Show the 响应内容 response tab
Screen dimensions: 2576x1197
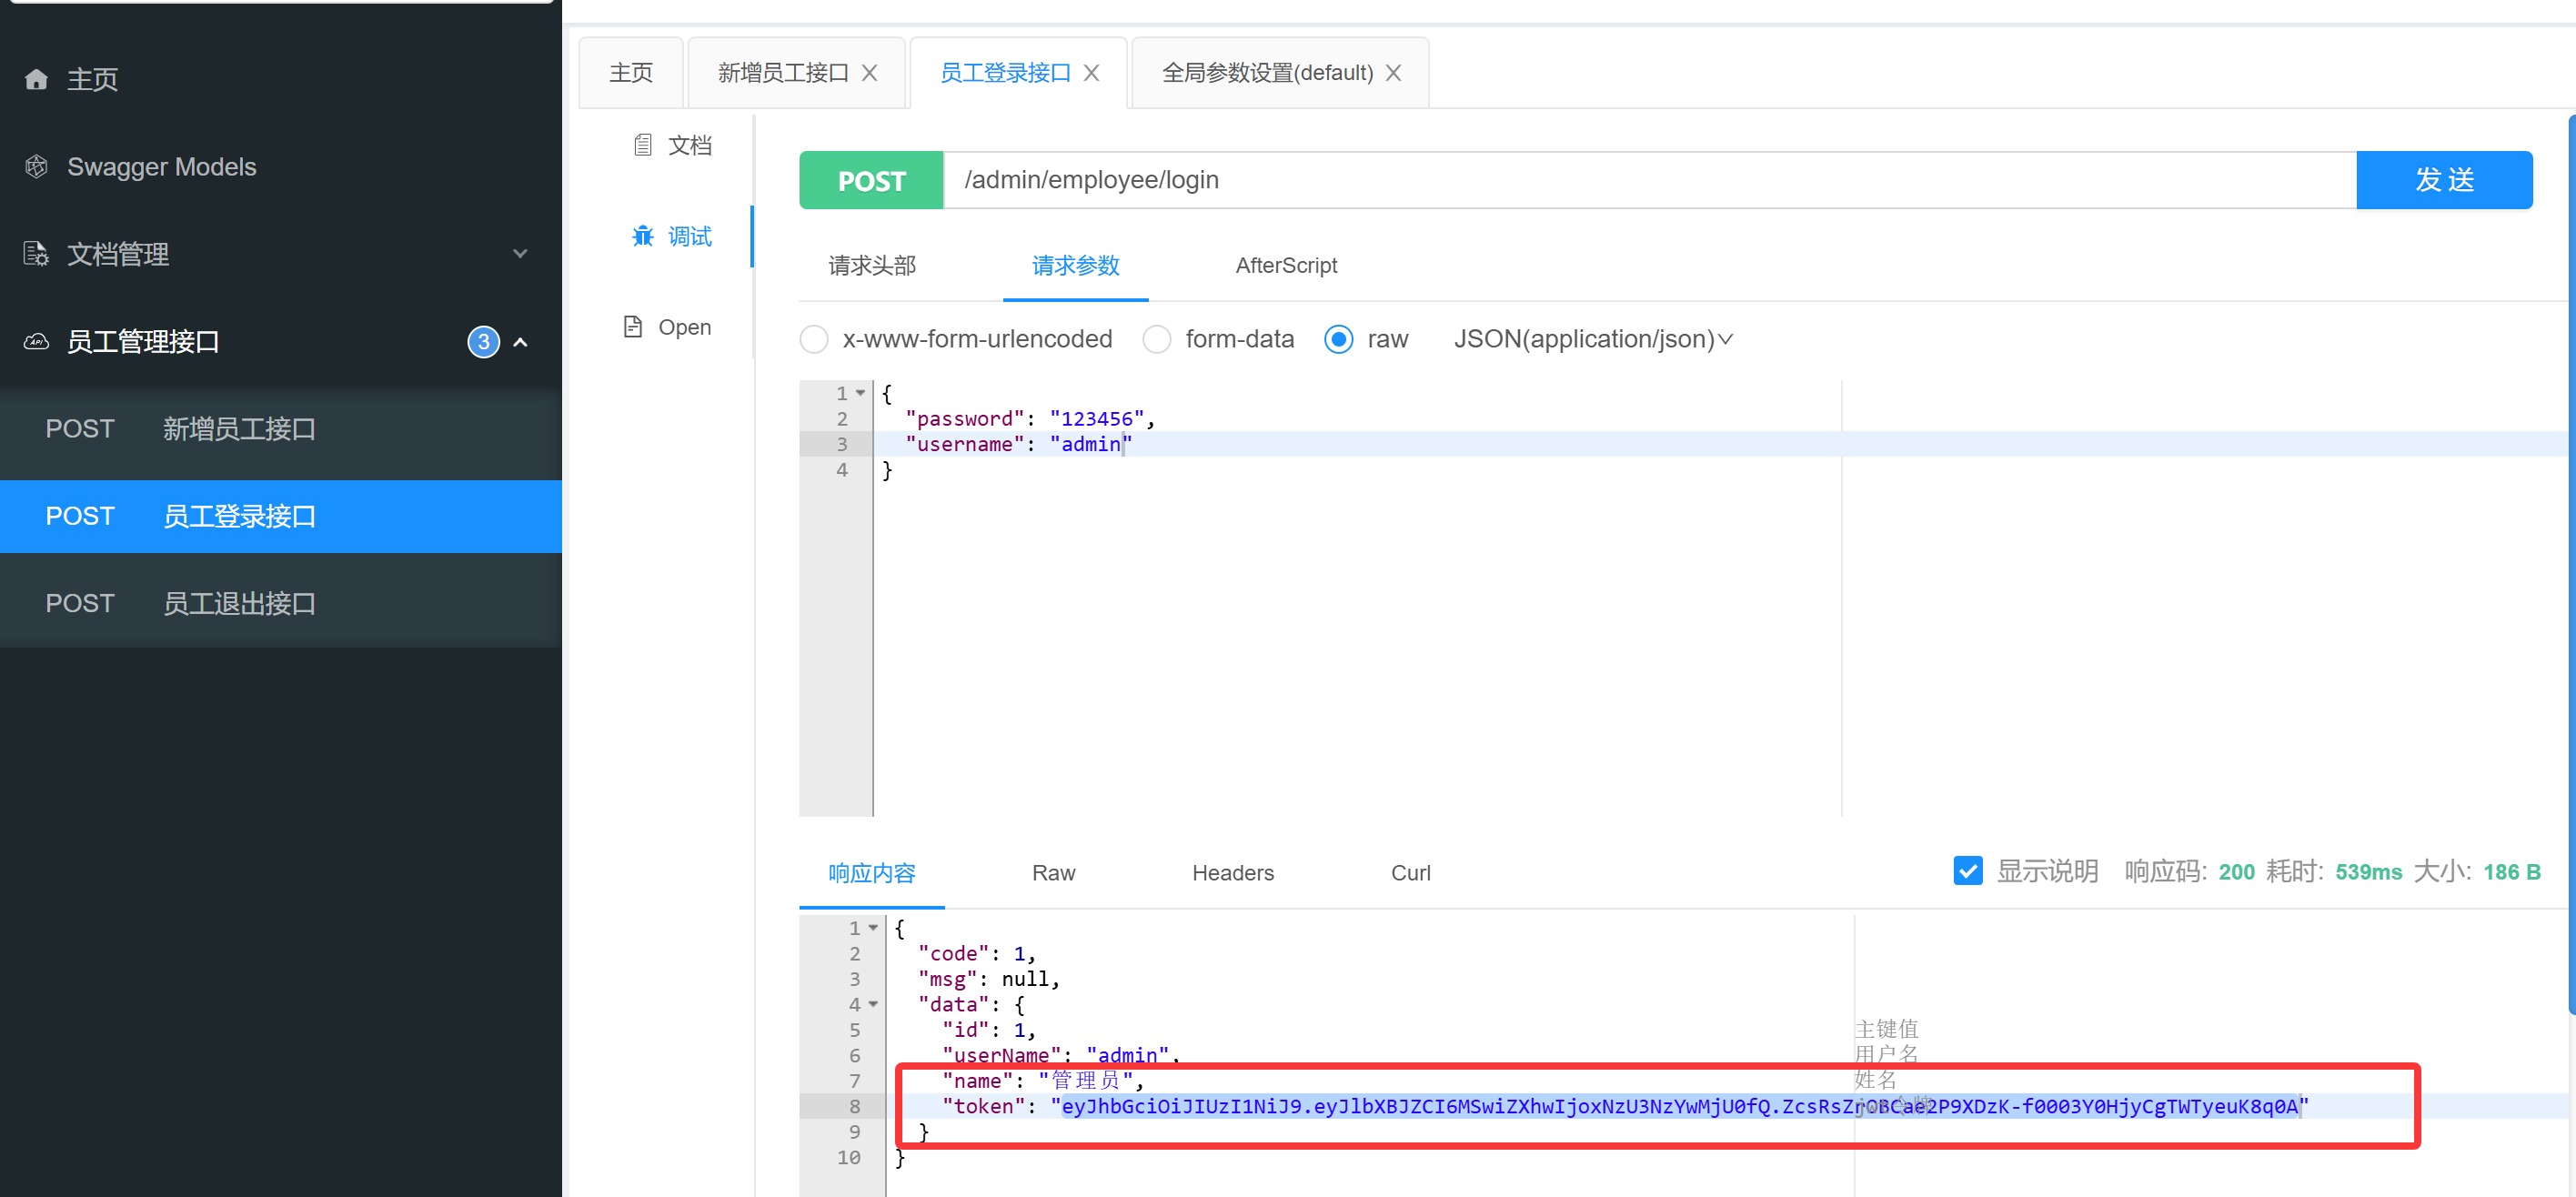coord(872,873)
